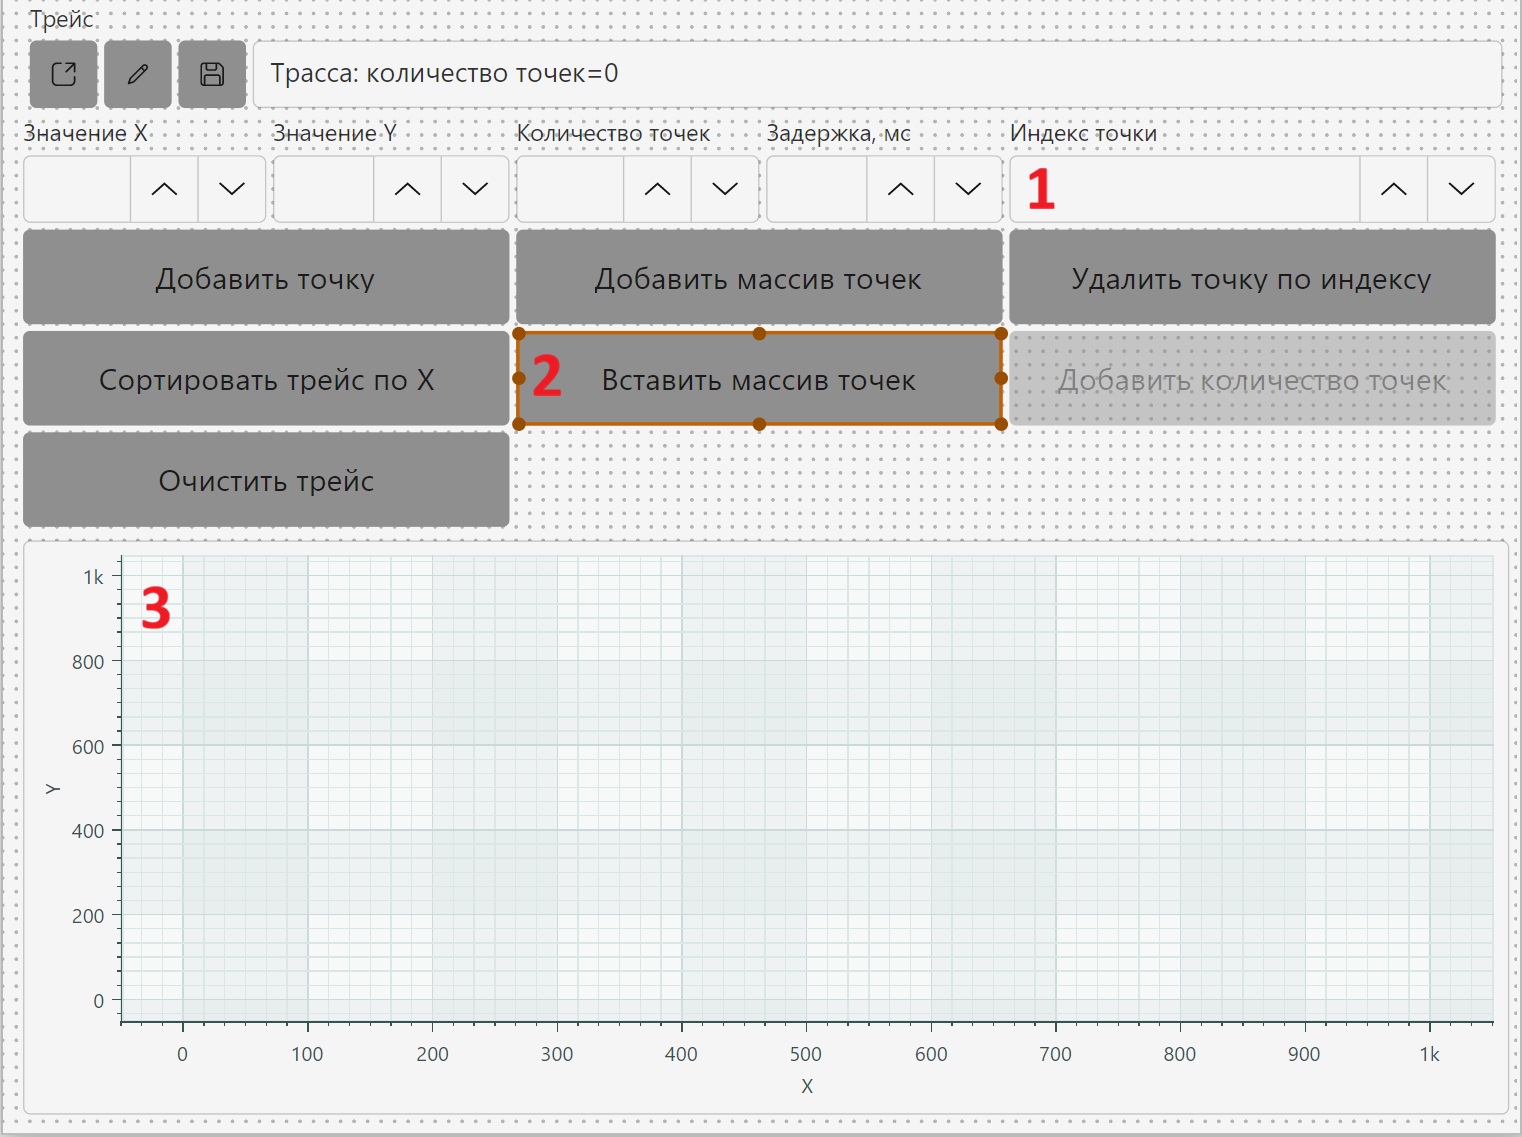1522x1137 pixels.
Task: Focus the Индекс точки input field
Action: pos(1185,189)
